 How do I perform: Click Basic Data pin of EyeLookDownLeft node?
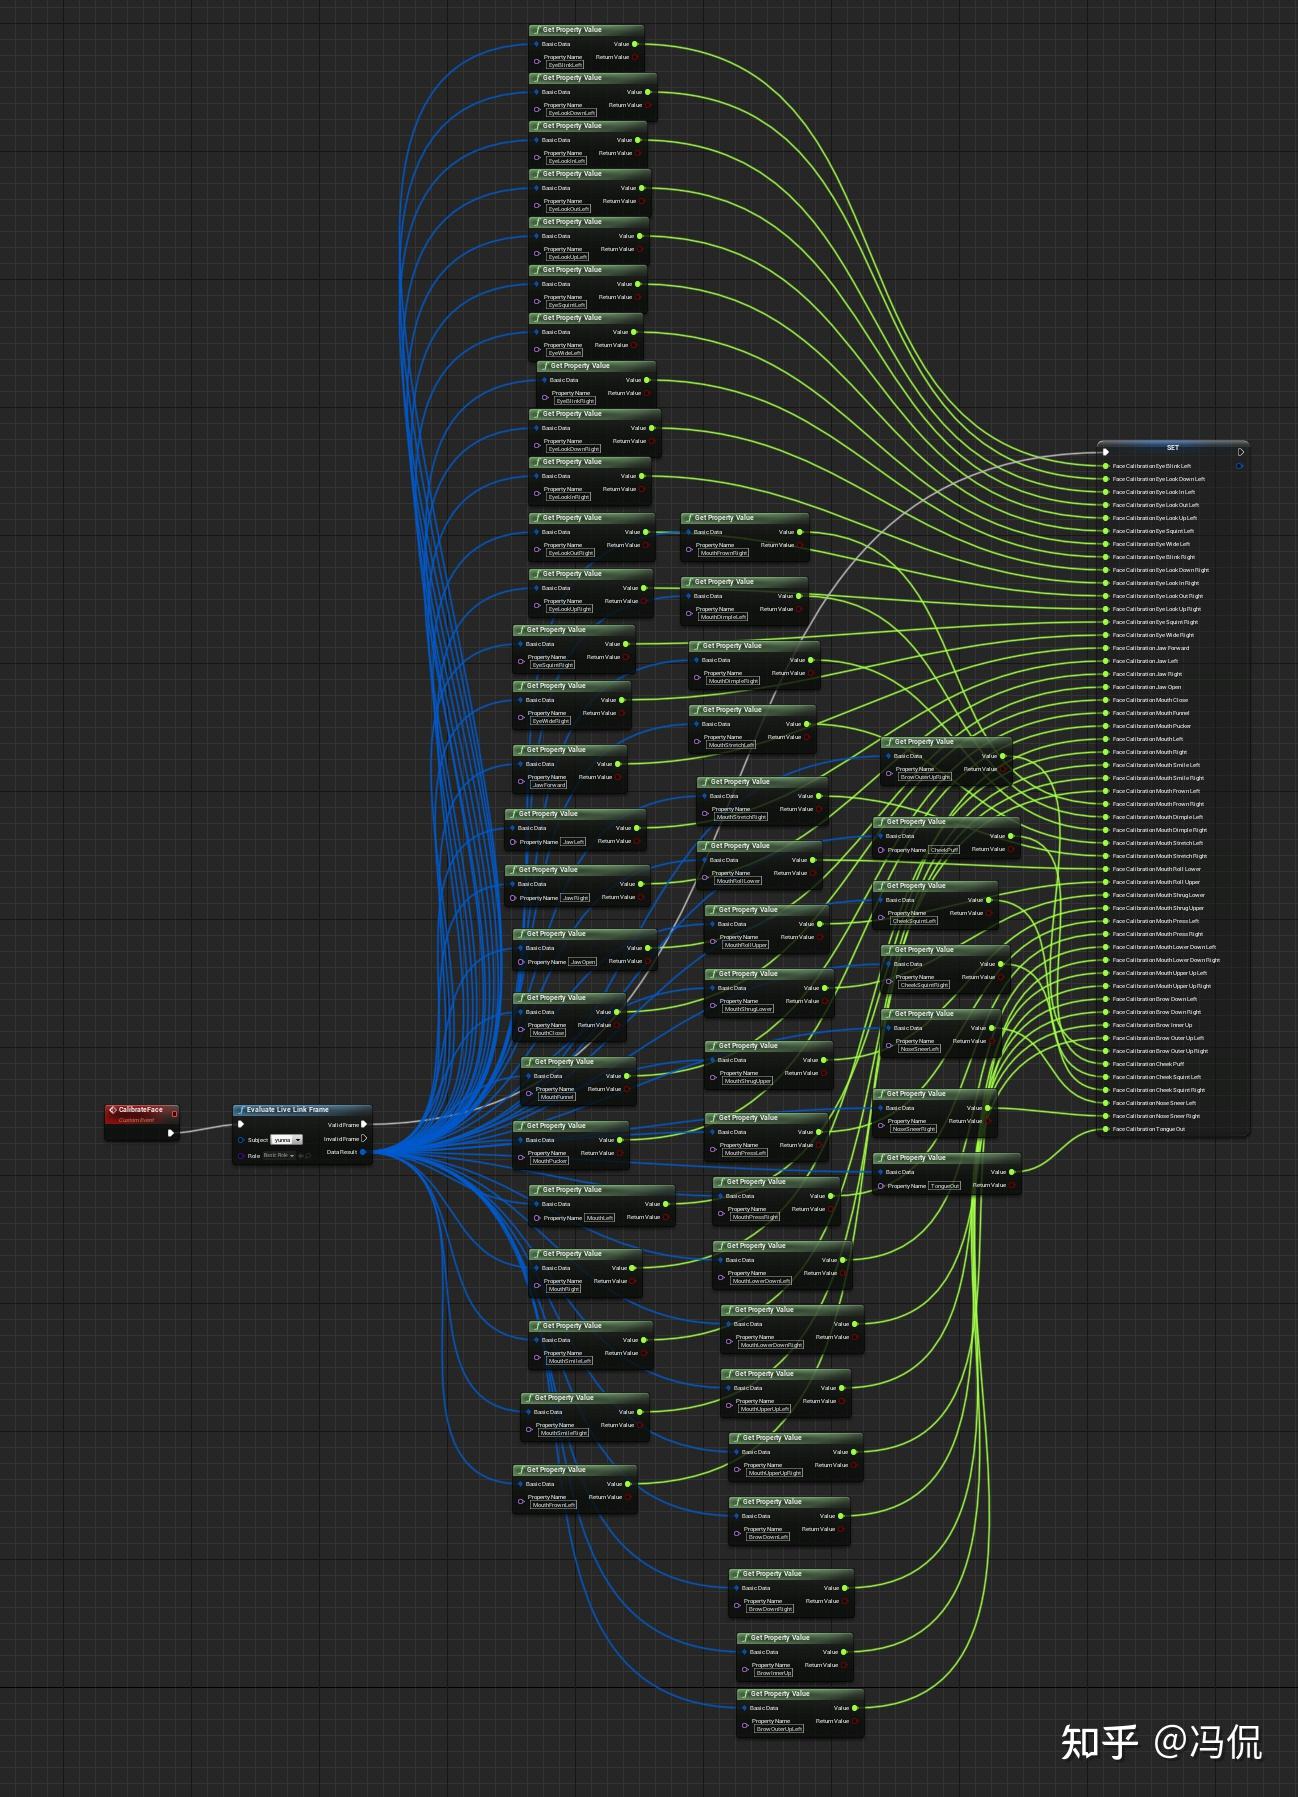pos(536,92)
